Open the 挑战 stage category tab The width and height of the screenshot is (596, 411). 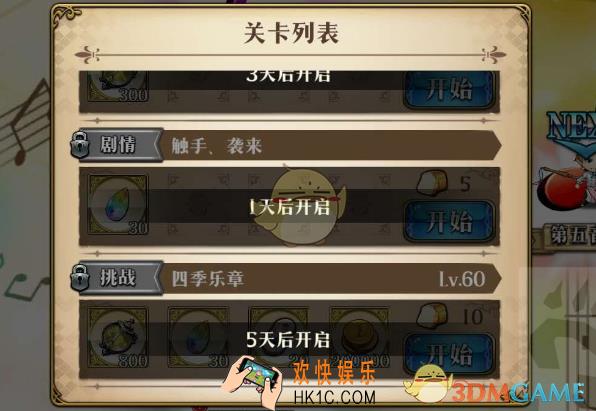tap(118, 278)
